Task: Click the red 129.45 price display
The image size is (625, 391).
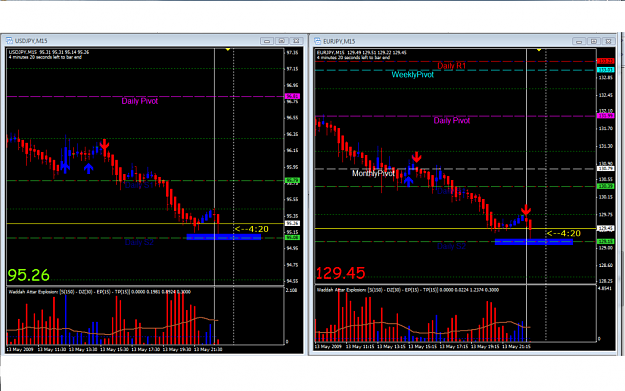Action: coord(340,273)
